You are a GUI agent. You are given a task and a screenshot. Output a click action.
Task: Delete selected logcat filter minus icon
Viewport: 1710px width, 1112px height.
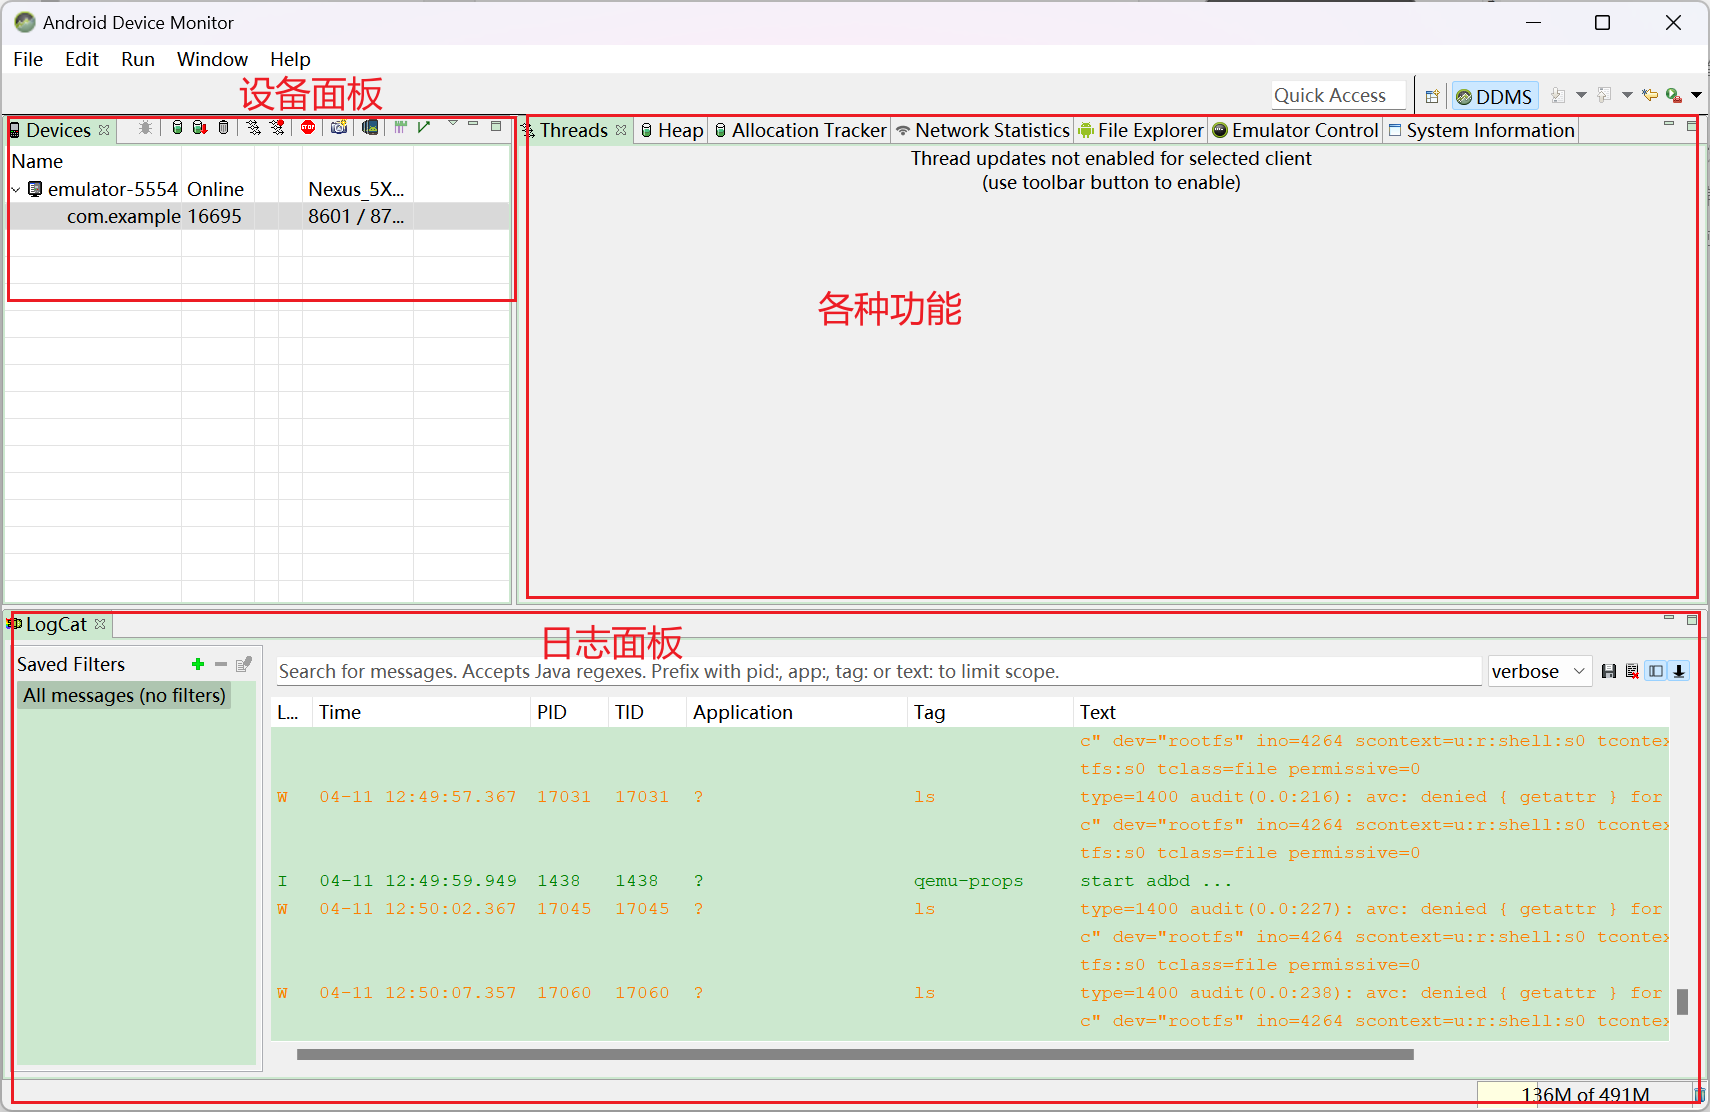tap(221, 664)
